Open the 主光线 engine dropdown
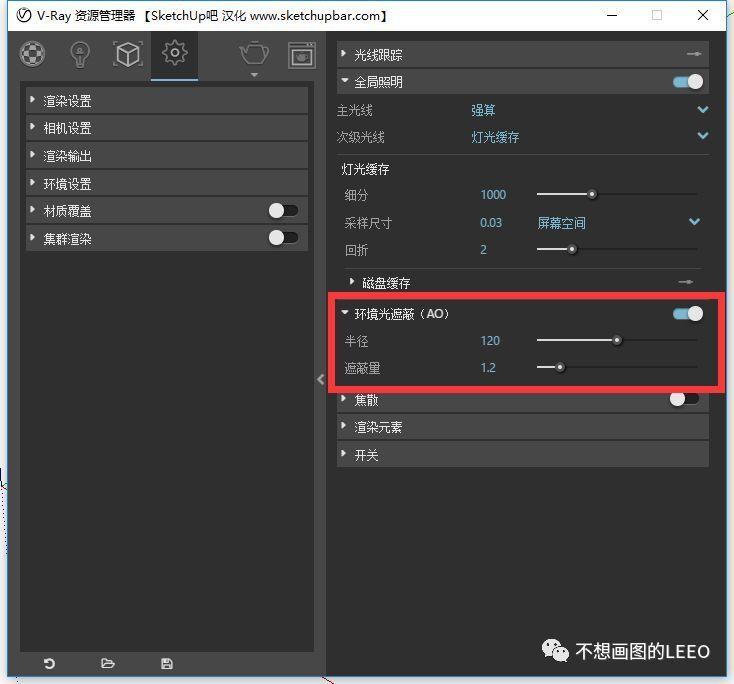This screenshot has height=684, width=734. point(703,110)
